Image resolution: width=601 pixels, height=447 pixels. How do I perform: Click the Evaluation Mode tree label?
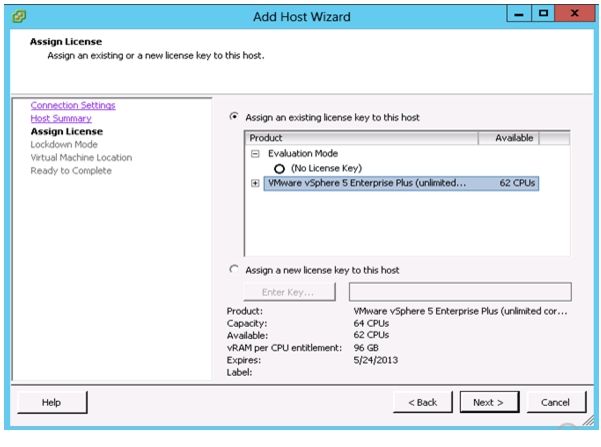[x=303, y=153]
